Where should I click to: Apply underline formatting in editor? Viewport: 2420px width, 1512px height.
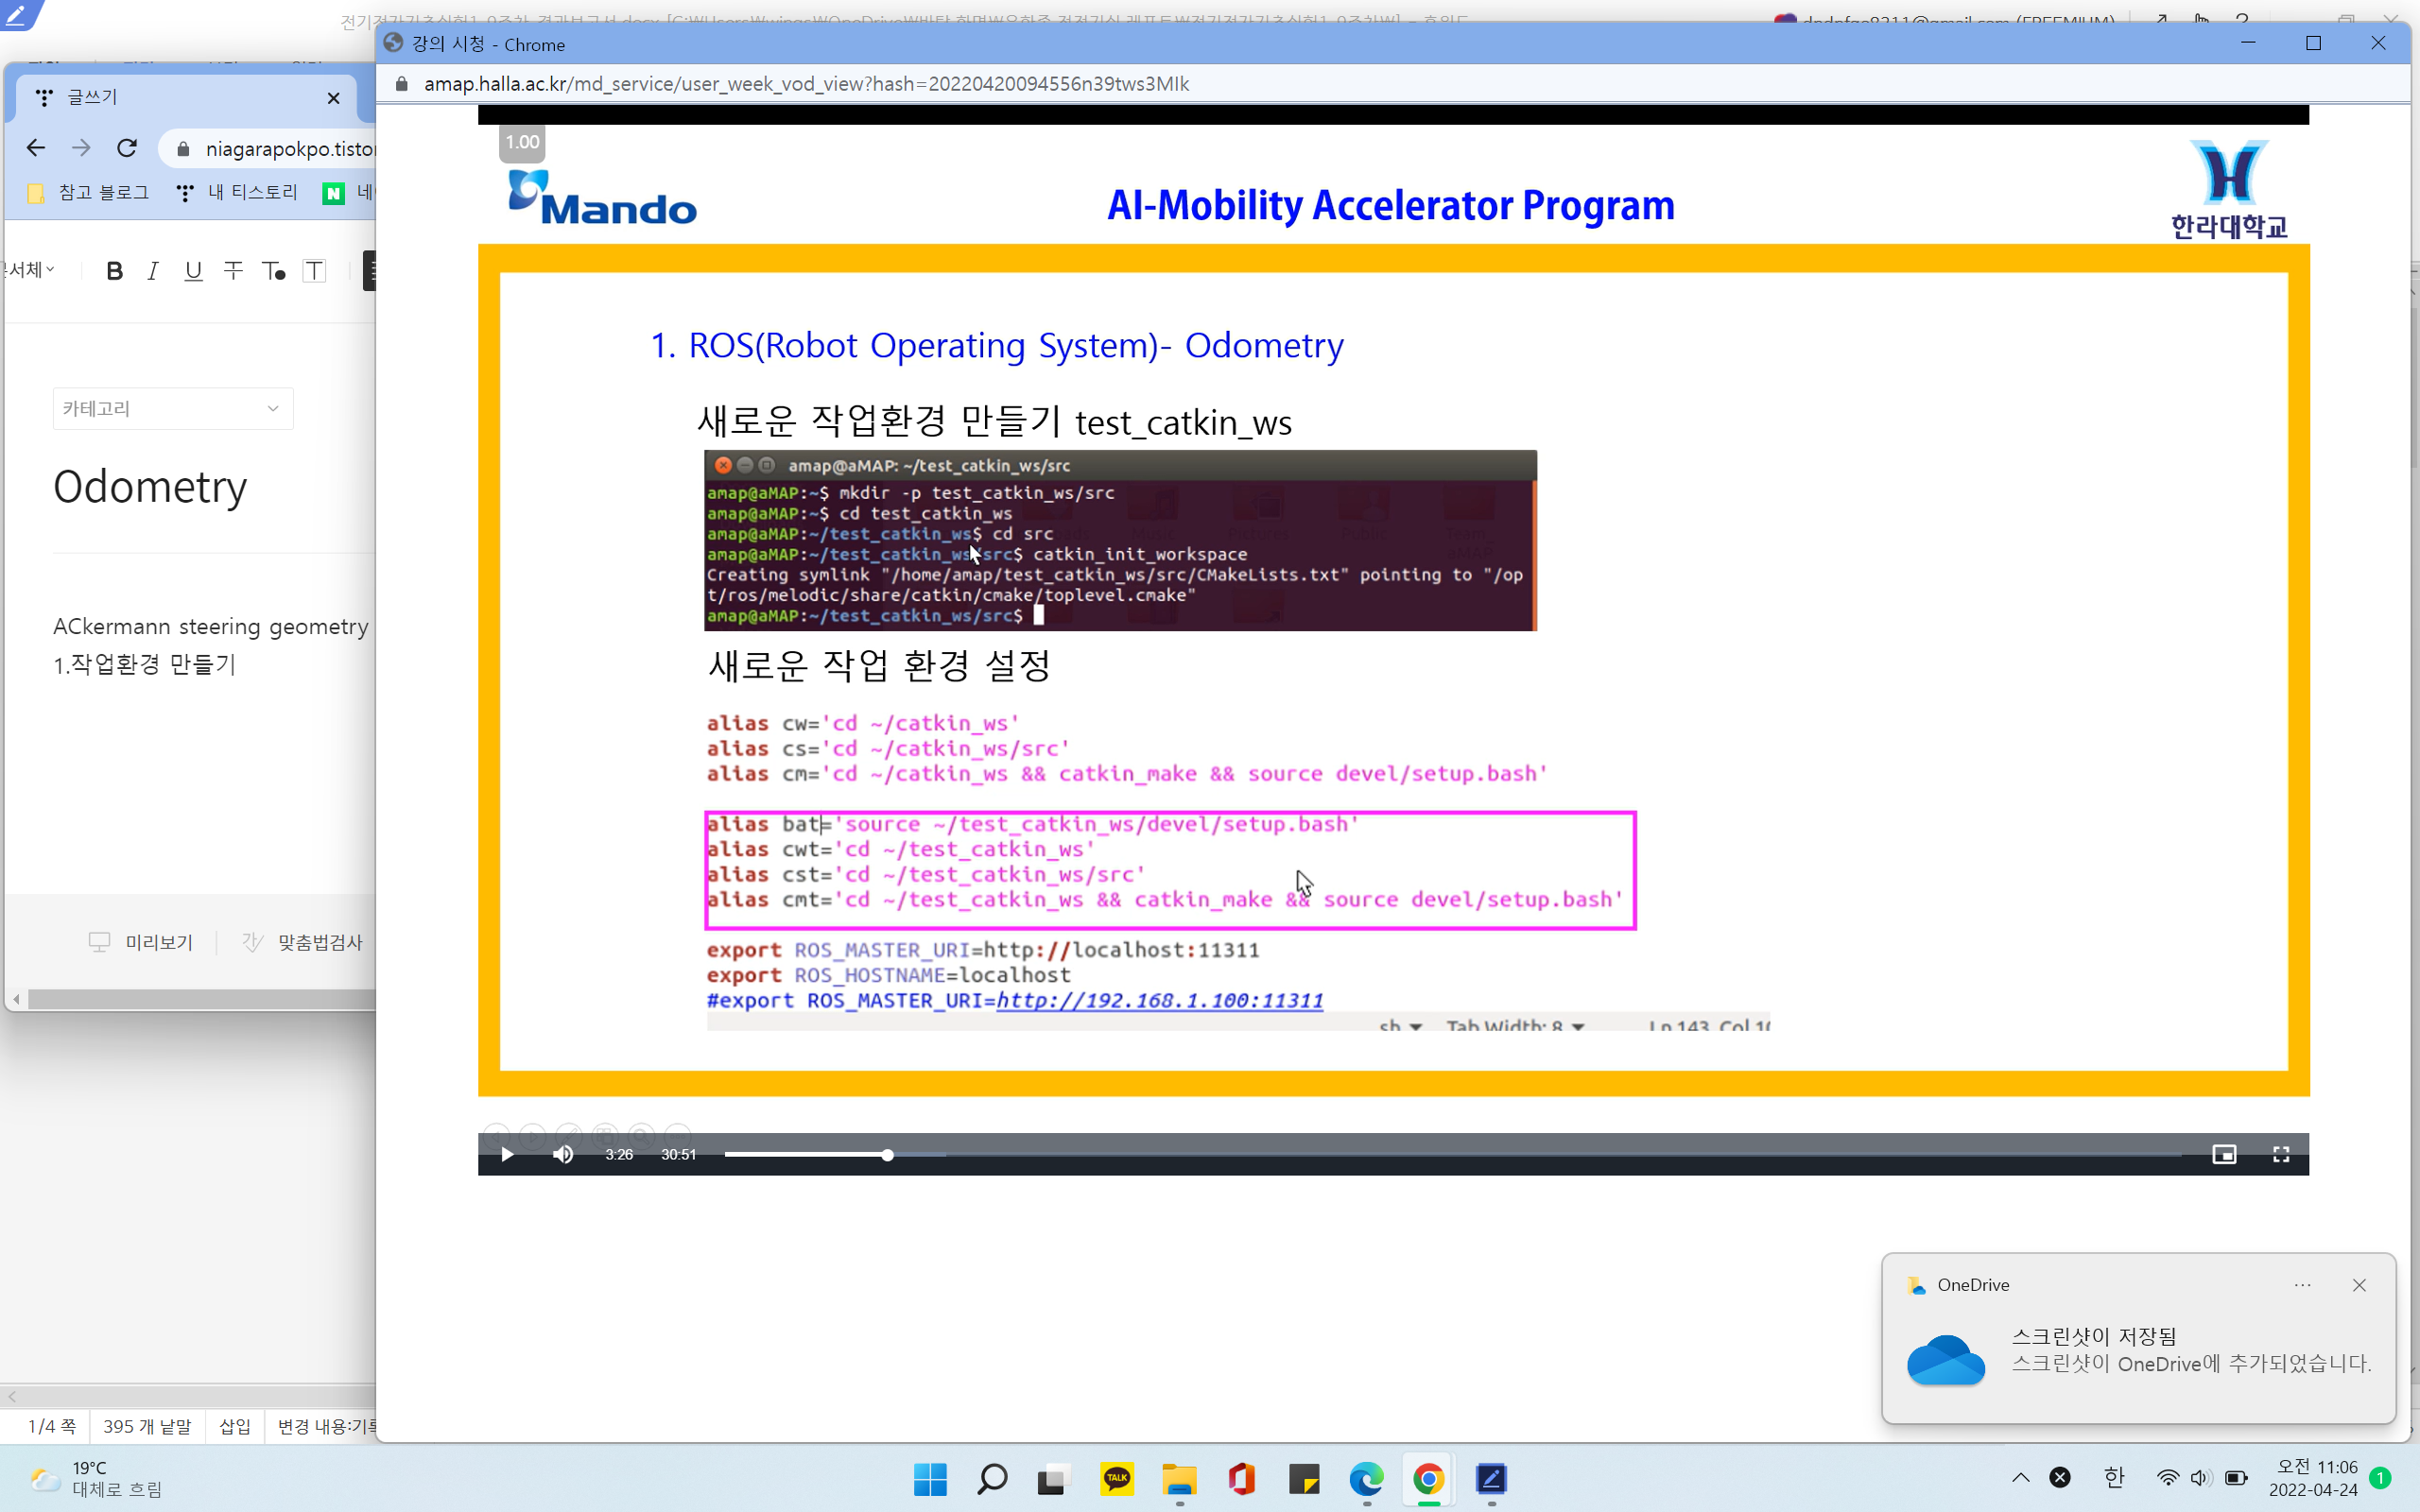pos(193,271)
